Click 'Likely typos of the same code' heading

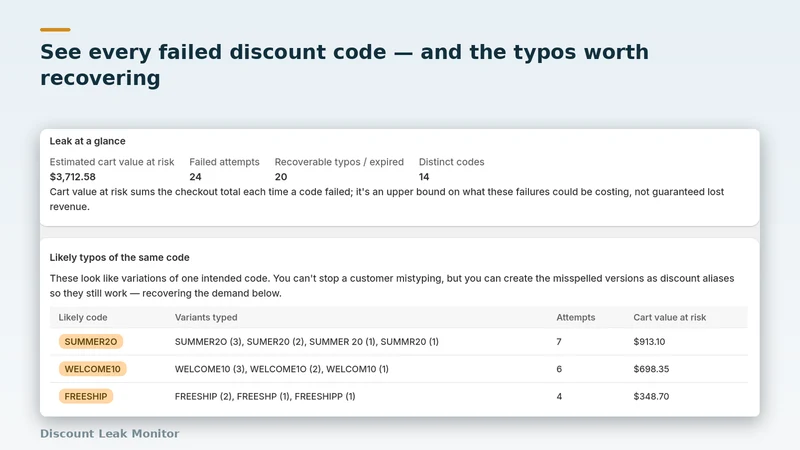[119, 258]
